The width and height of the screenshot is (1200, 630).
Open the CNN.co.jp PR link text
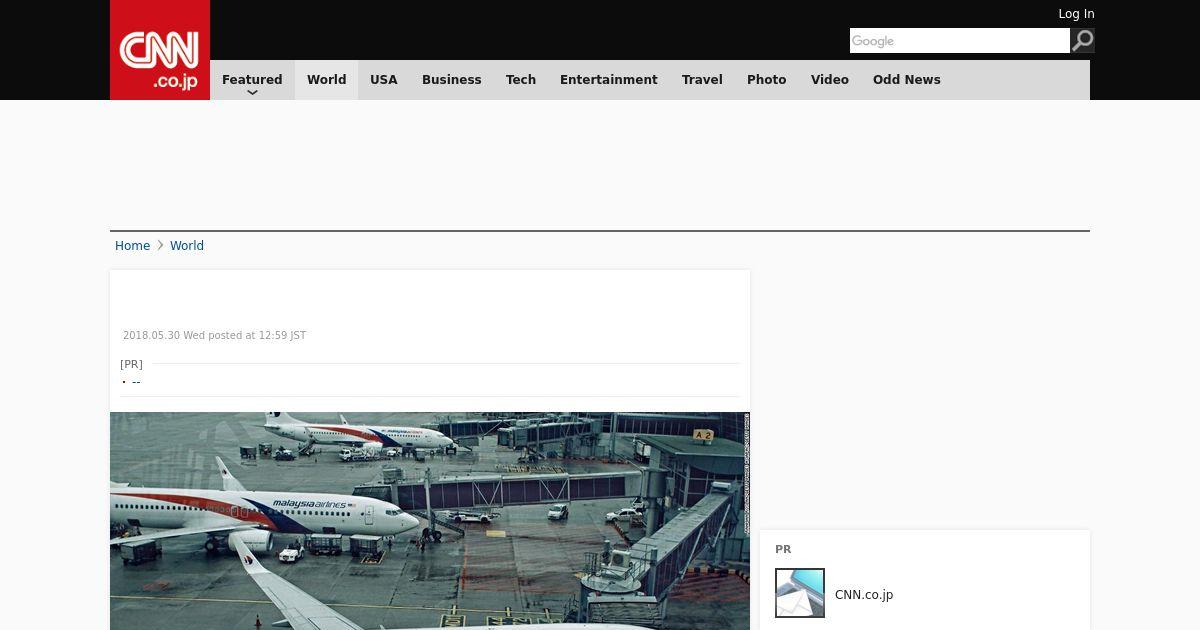(864, 595)
